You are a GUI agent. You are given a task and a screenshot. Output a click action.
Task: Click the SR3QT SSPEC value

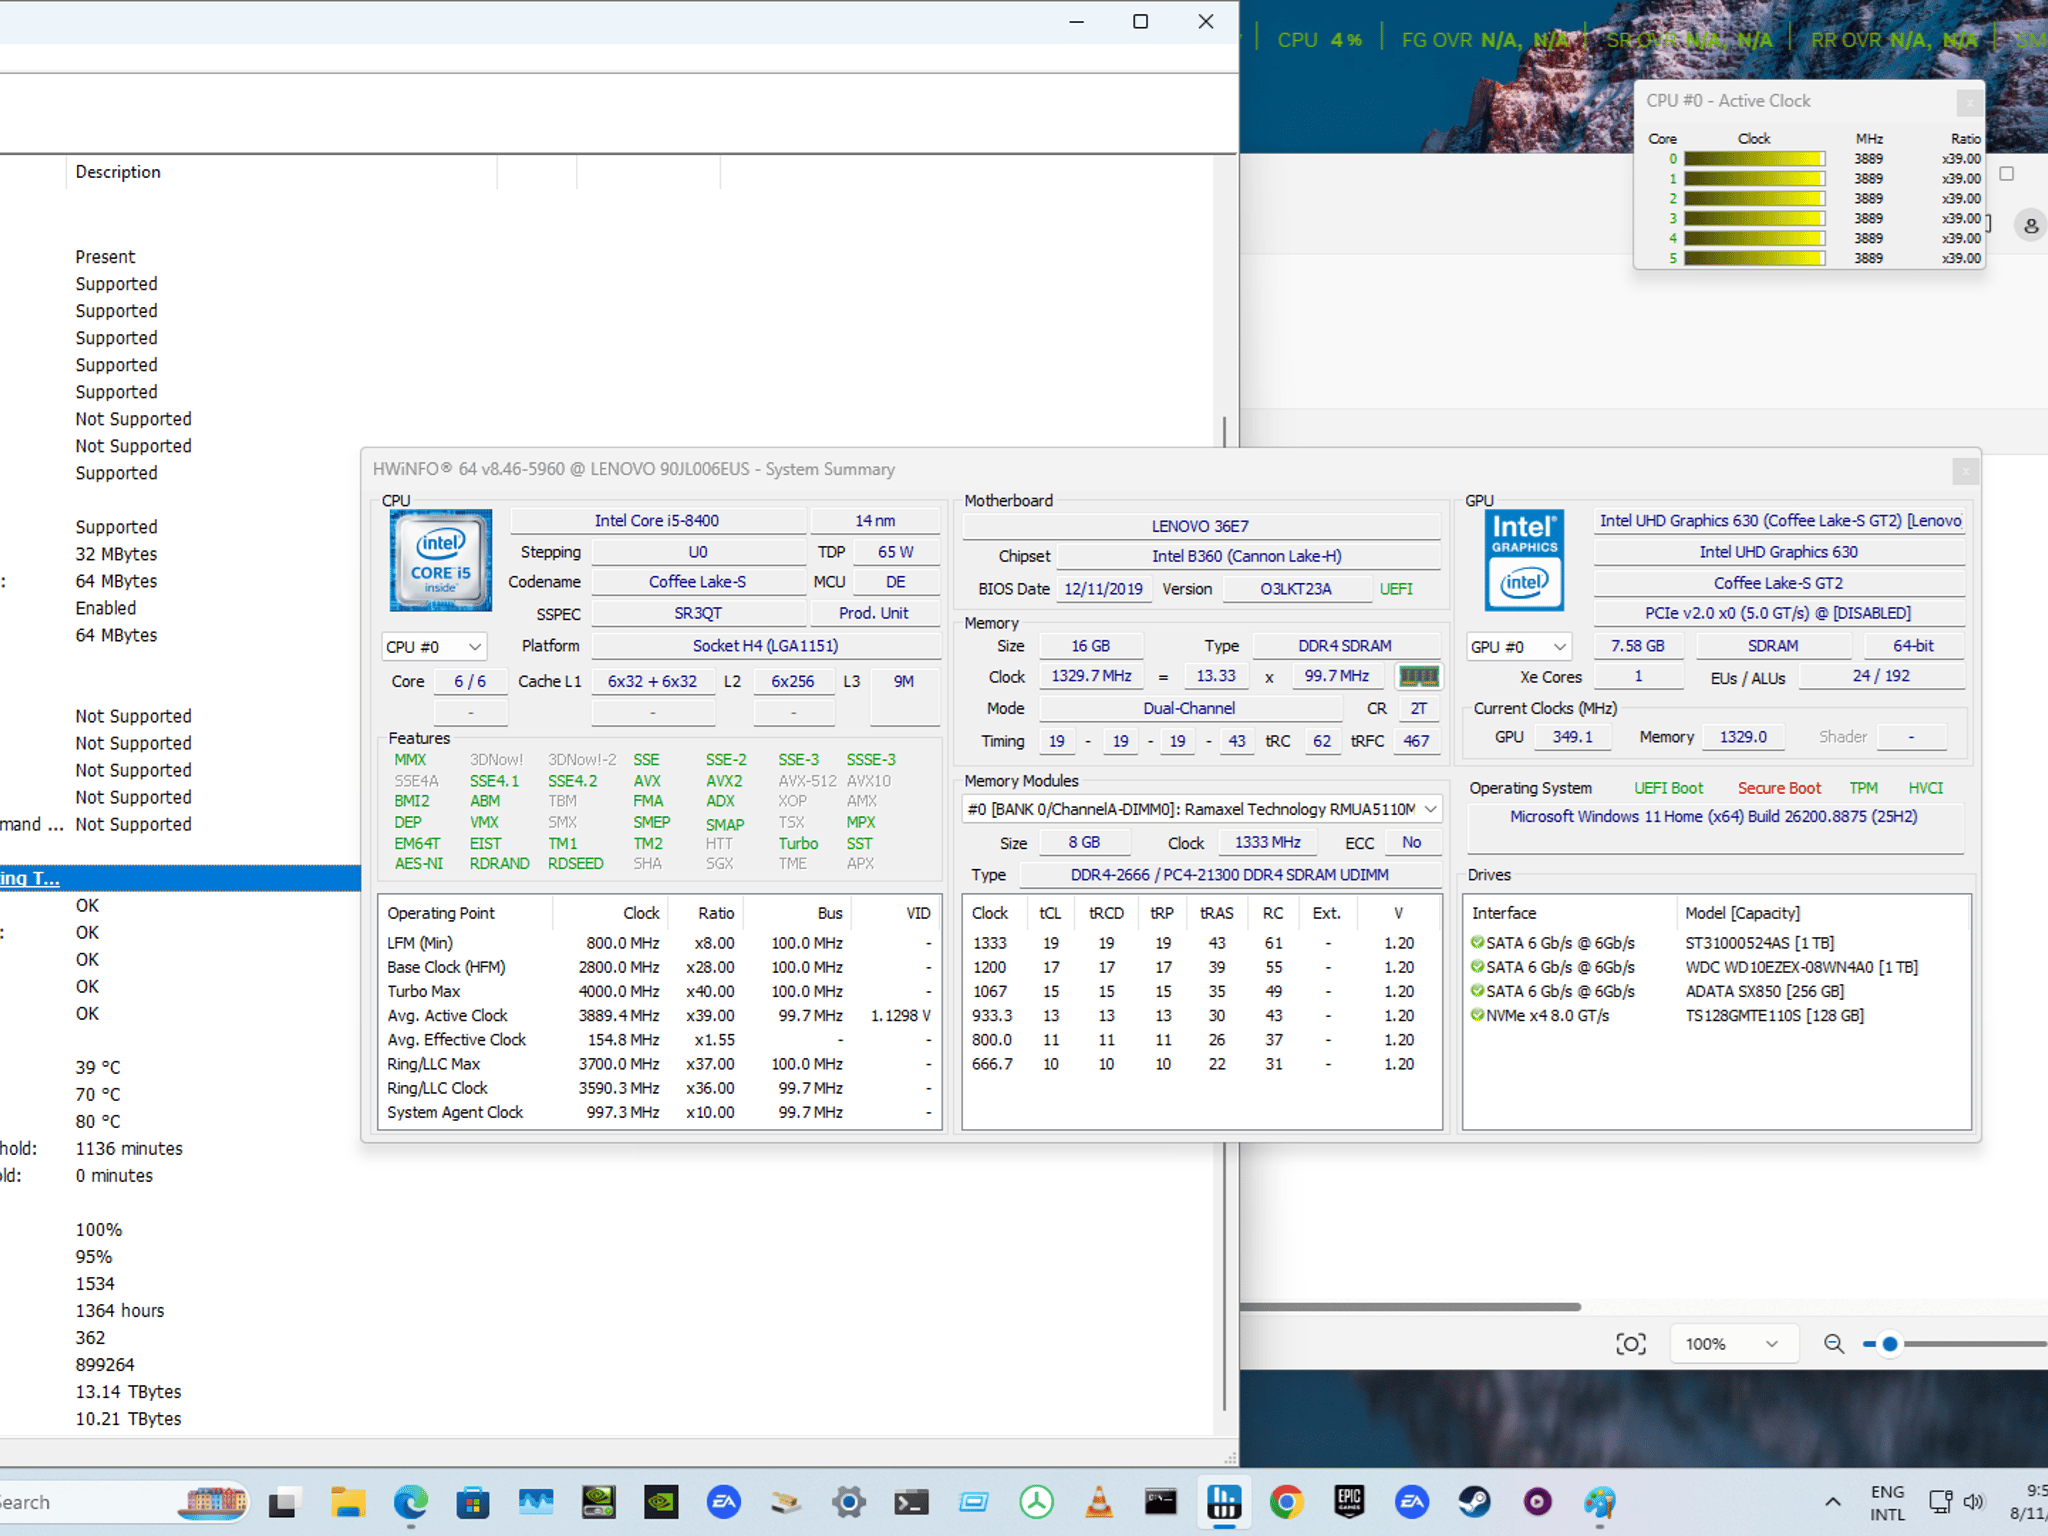(697, 613)
